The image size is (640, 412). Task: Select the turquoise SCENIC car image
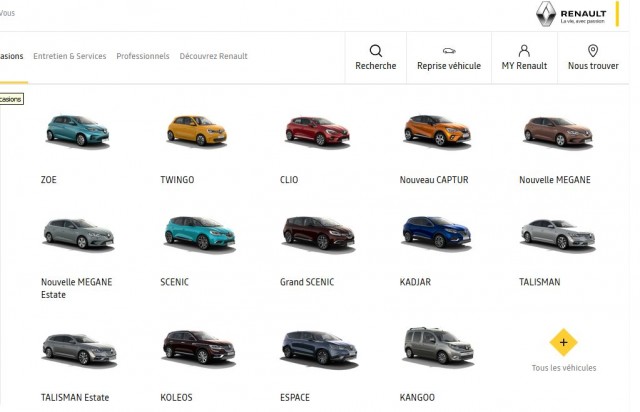200,233
